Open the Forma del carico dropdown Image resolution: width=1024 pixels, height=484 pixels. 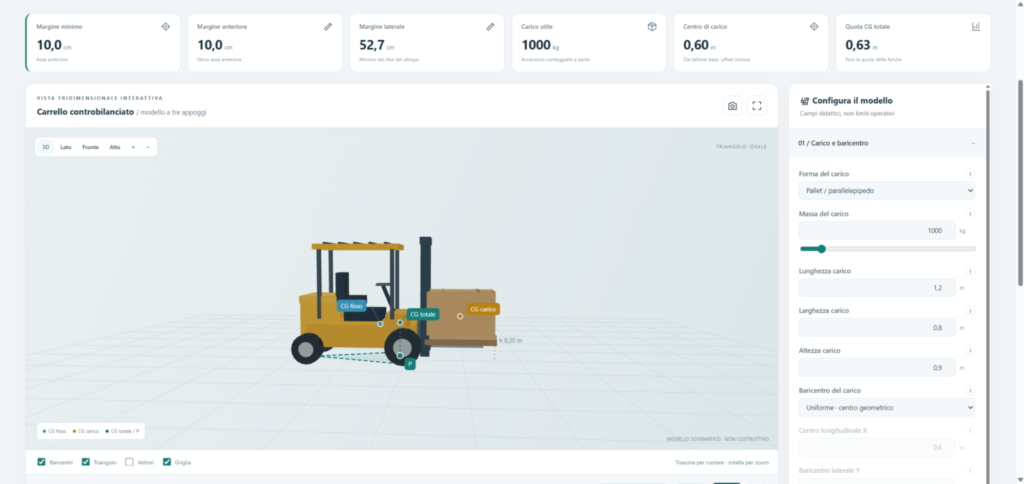(x=887, y=191)
